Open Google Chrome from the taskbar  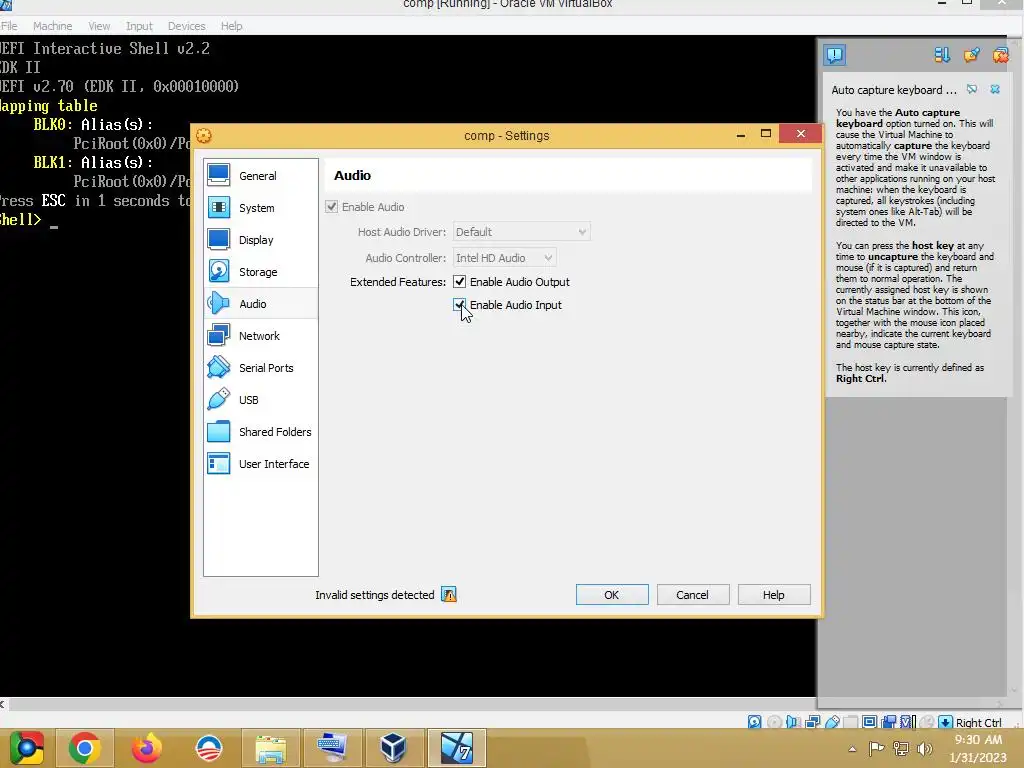pyautogui.click(x=84, y=748)
